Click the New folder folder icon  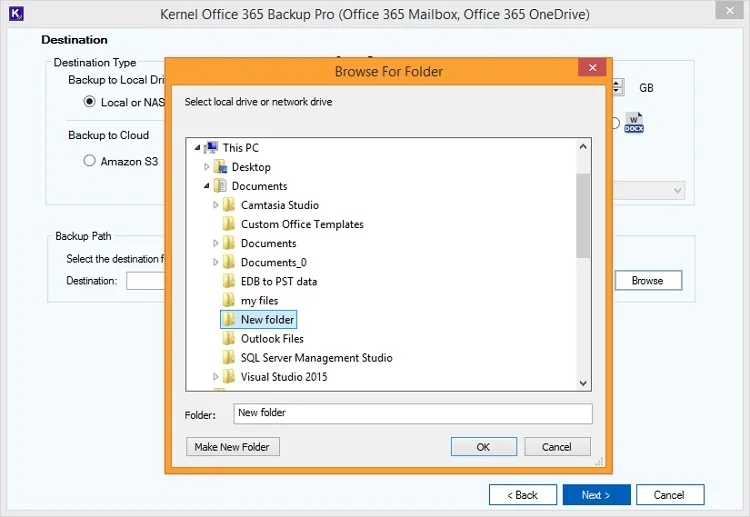pos(229,319)
